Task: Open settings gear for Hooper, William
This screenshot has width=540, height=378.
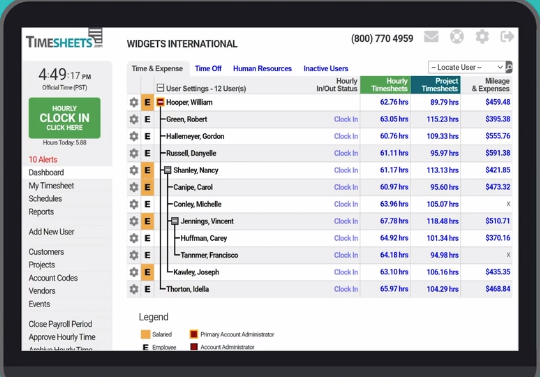Action: [134, 102]
